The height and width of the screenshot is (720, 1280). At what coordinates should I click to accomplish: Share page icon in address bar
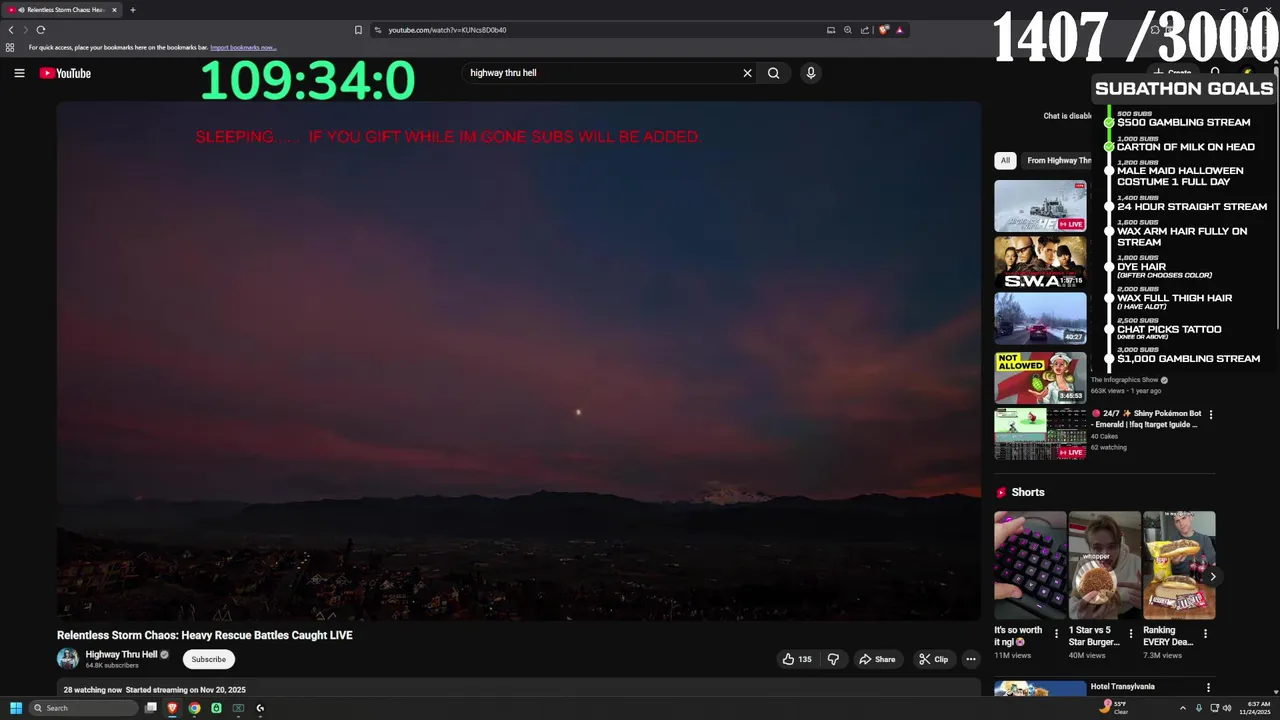coord(865,30)
